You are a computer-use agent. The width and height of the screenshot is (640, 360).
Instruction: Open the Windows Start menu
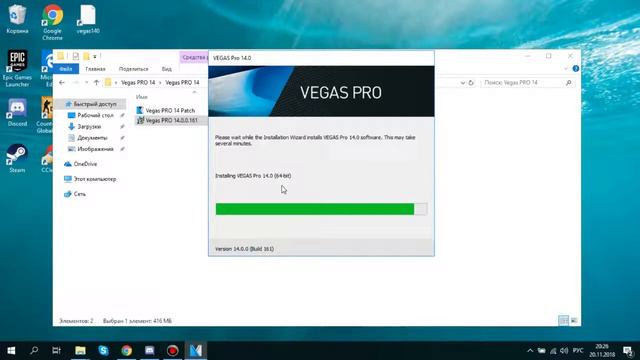click(x=11, y=350)
